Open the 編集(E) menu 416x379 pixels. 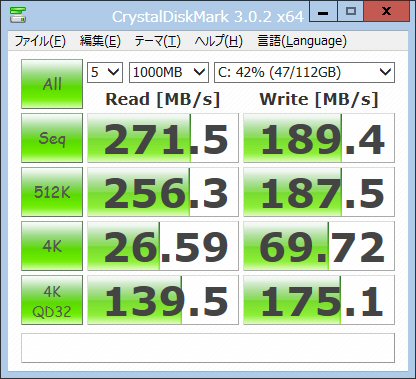(100, 41)
